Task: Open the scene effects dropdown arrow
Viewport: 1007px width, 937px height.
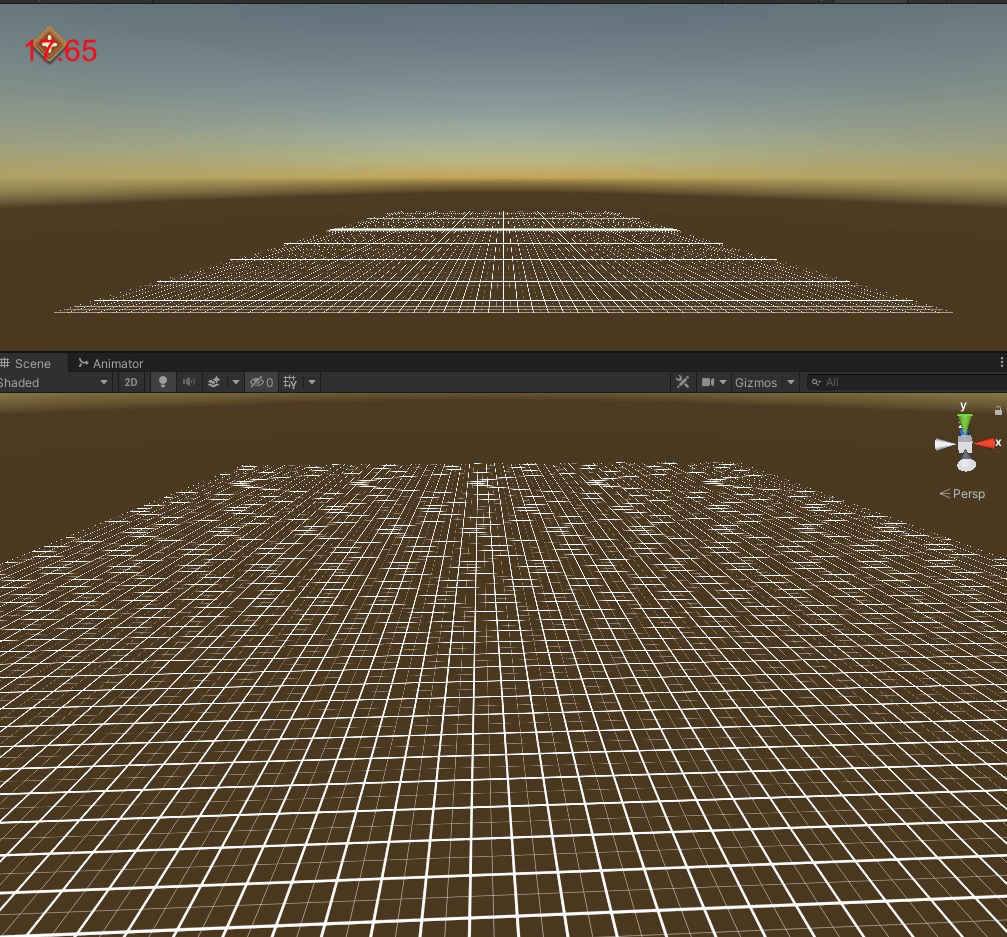Action: click(x=236, y=383)
